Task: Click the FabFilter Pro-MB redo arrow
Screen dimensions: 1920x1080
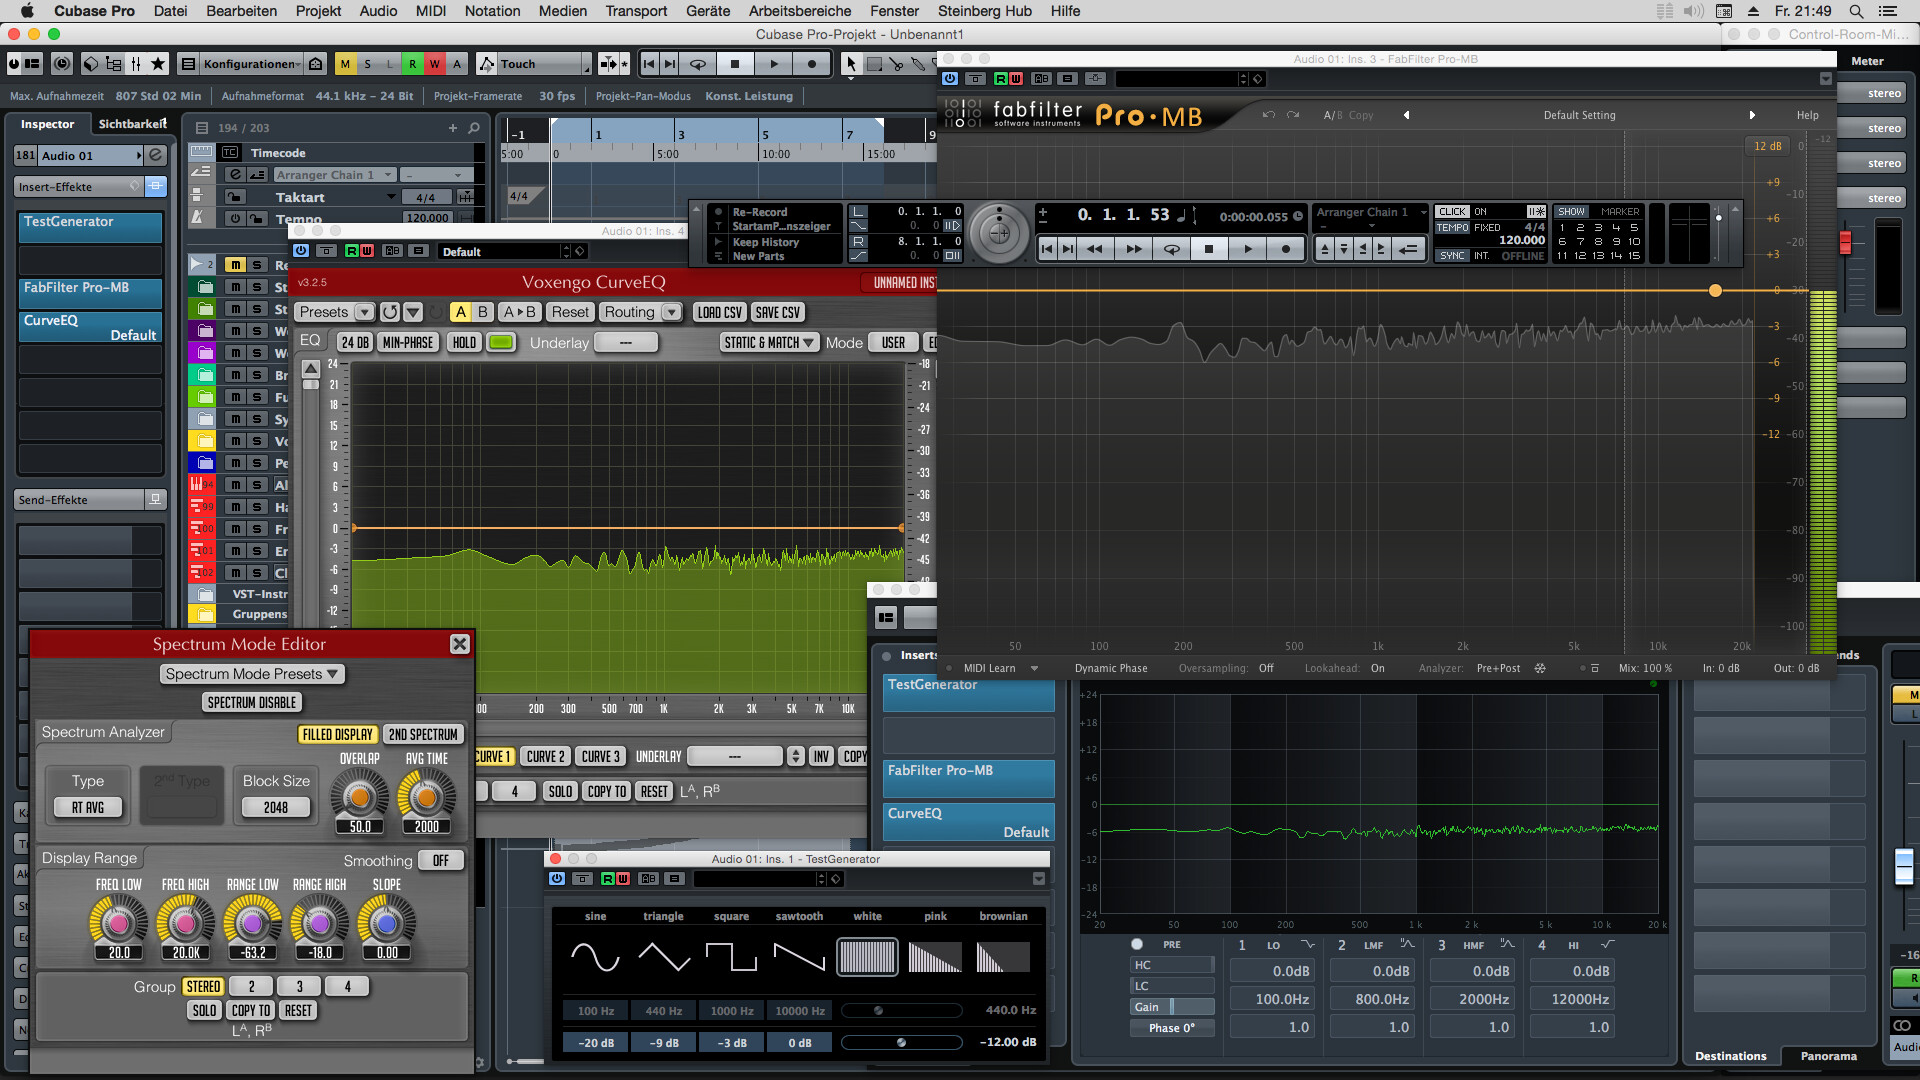Action: pos(1293,115)
